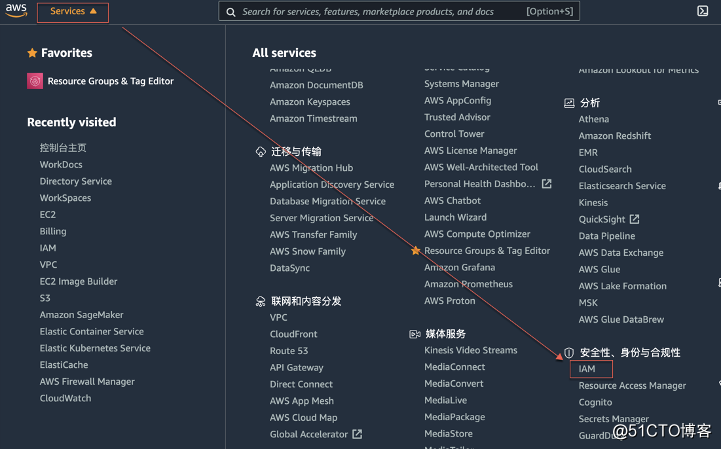Open Athena under 分析
This screenshot has height=450, width=722.
pyautogui.click(x=594, y=119)
